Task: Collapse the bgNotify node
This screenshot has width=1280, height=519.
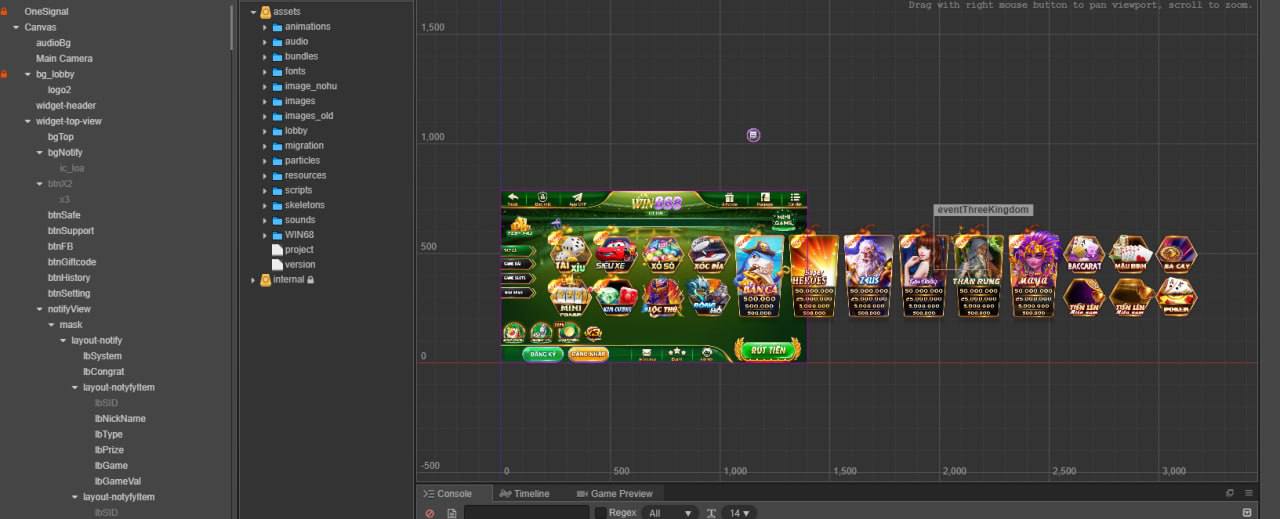Action: pyautogui.click(x=40, y=152)
